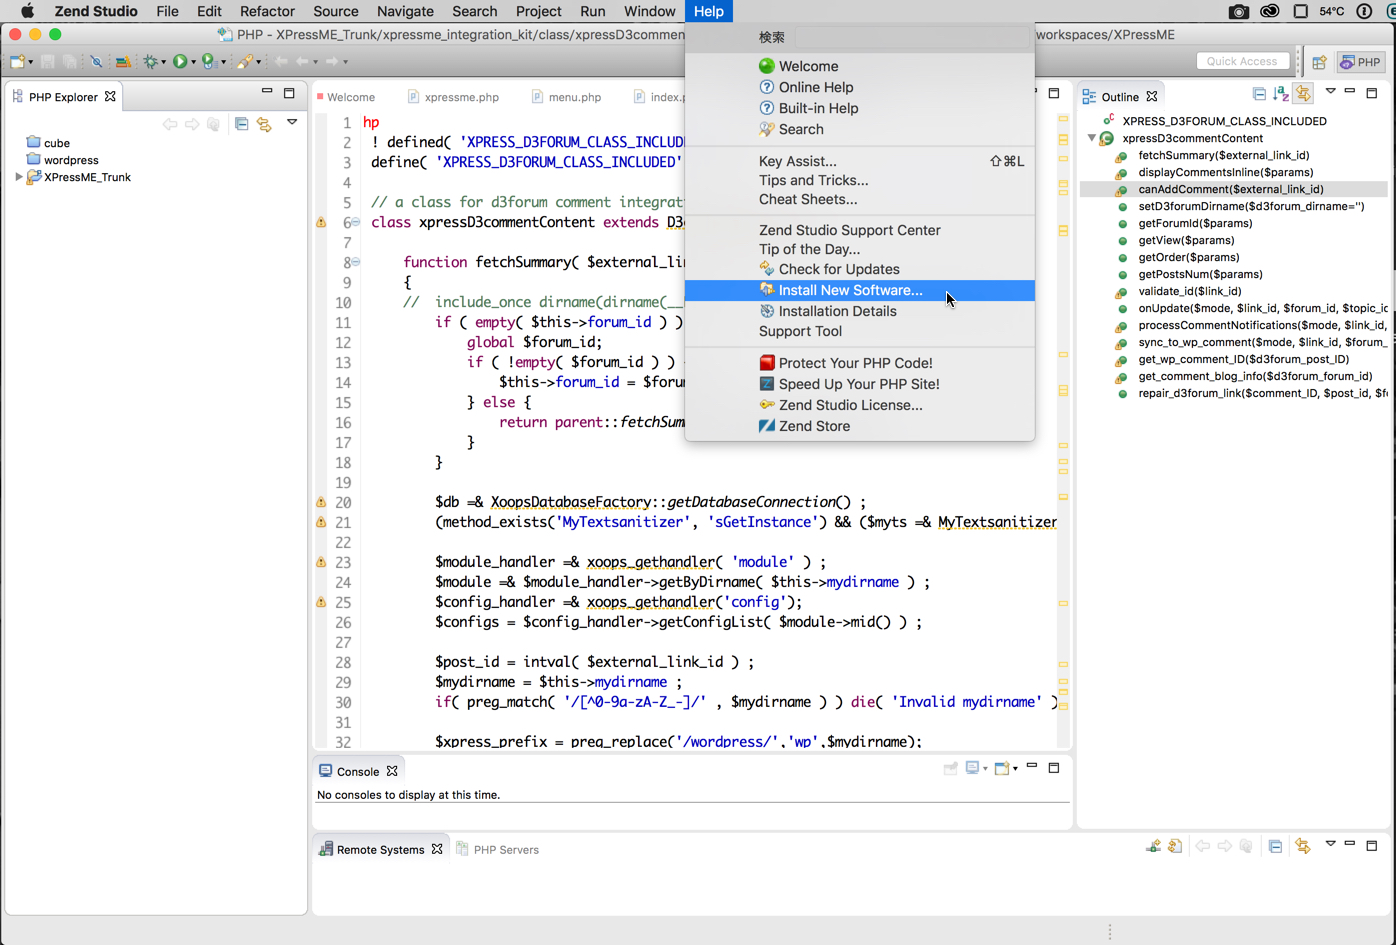Viewport: 1396px width, 945px height.
Task: Open Remote Systems view menu triangle
Action: (1330, 844)
